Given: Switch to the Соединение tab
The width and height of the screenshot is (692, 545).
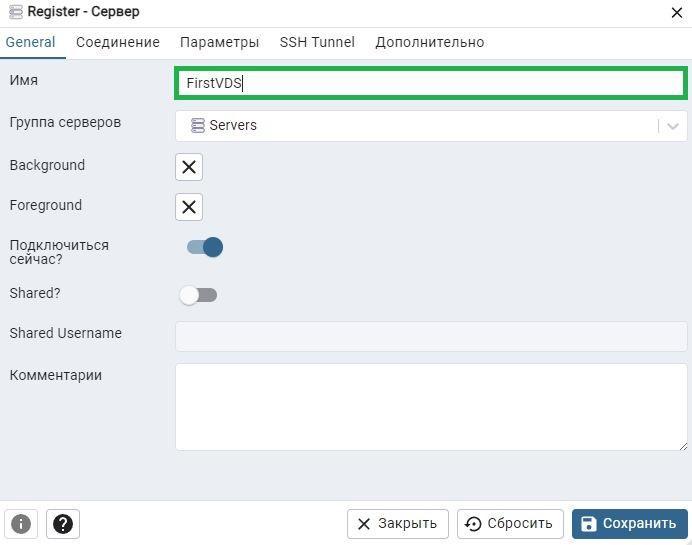Looking at the screenshot, I should [118, 42].
